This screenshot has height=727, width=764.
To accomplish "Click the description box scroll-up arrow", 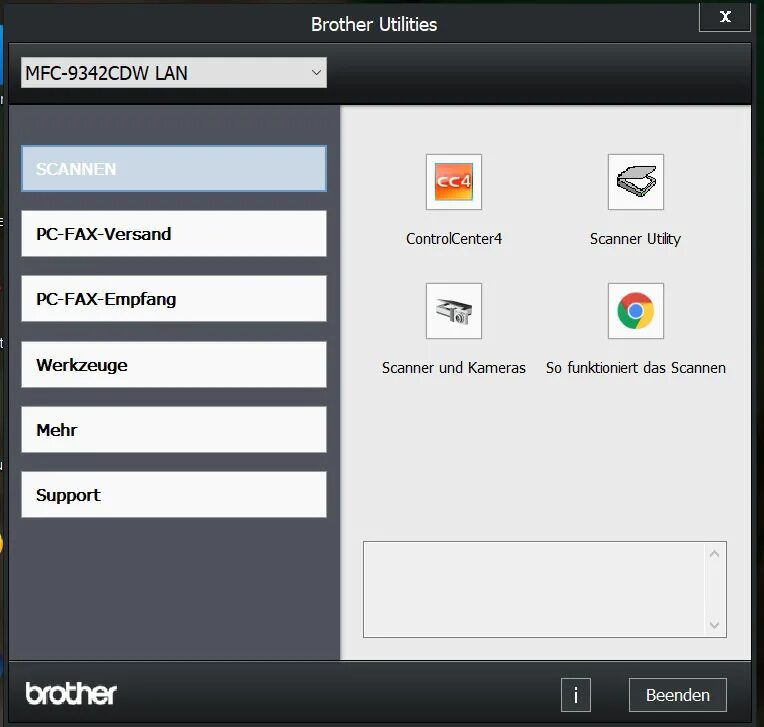I will click(714, 554).
